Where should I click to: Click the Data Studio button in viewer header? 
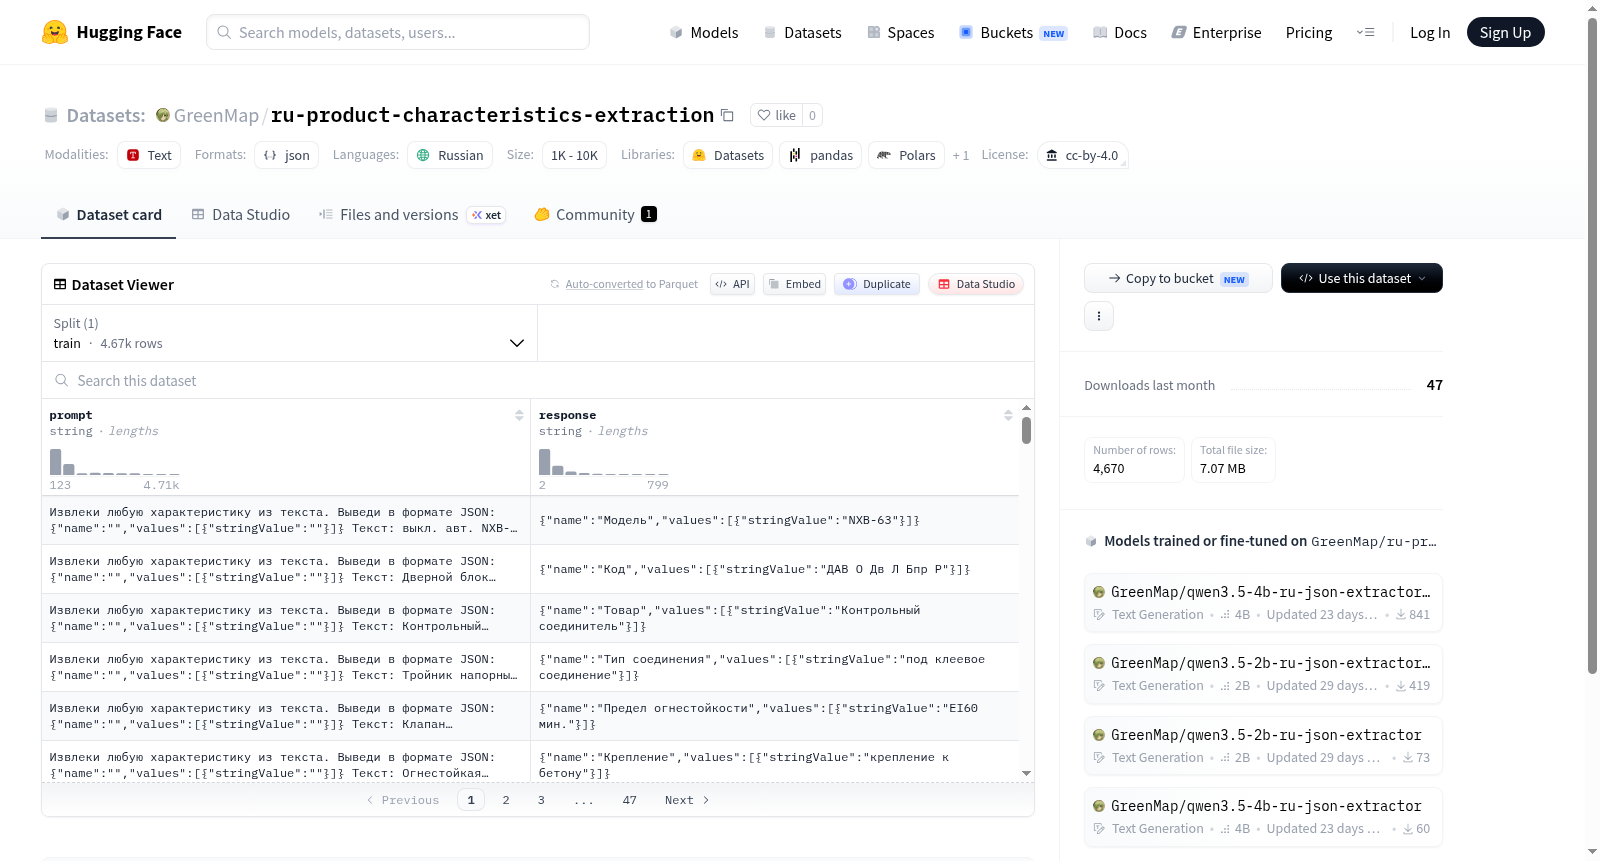coord(976,284)
